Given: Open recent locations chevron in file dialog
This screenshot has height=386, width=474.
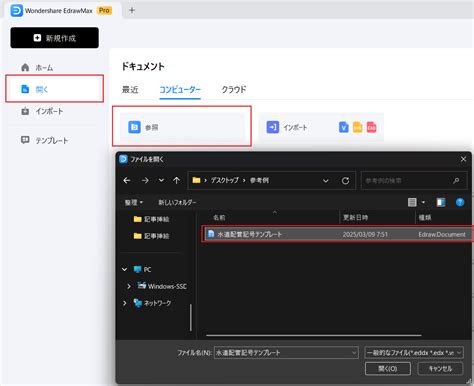Looking at the screenshot, I should [x=161, y=180].
